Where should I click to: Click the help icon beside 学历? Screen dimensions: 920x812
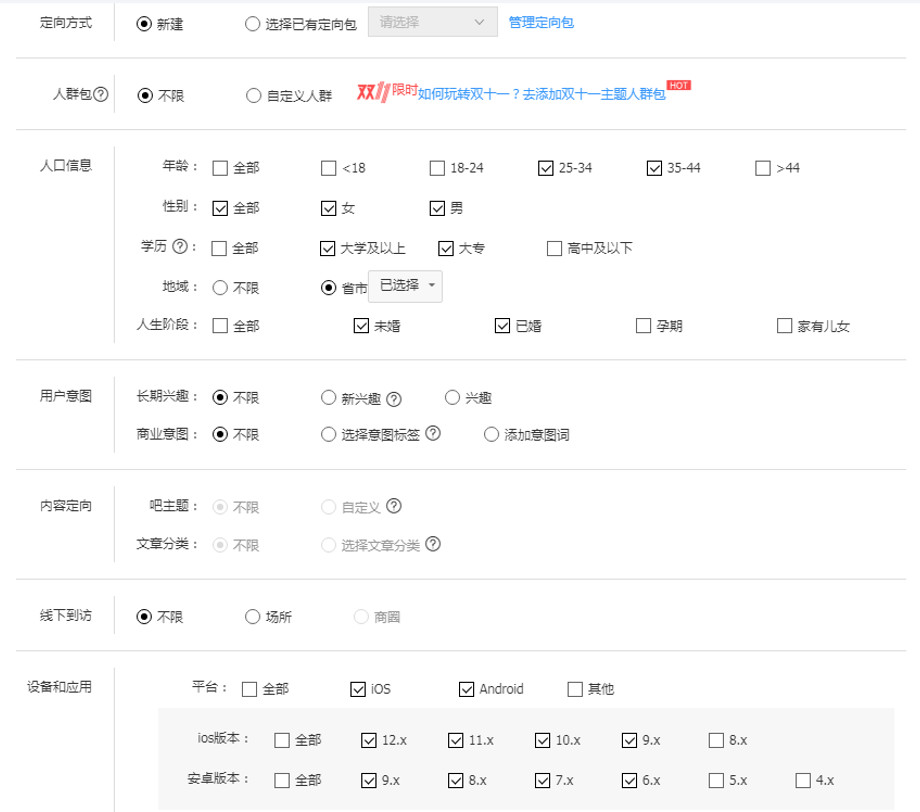[180, 246]
